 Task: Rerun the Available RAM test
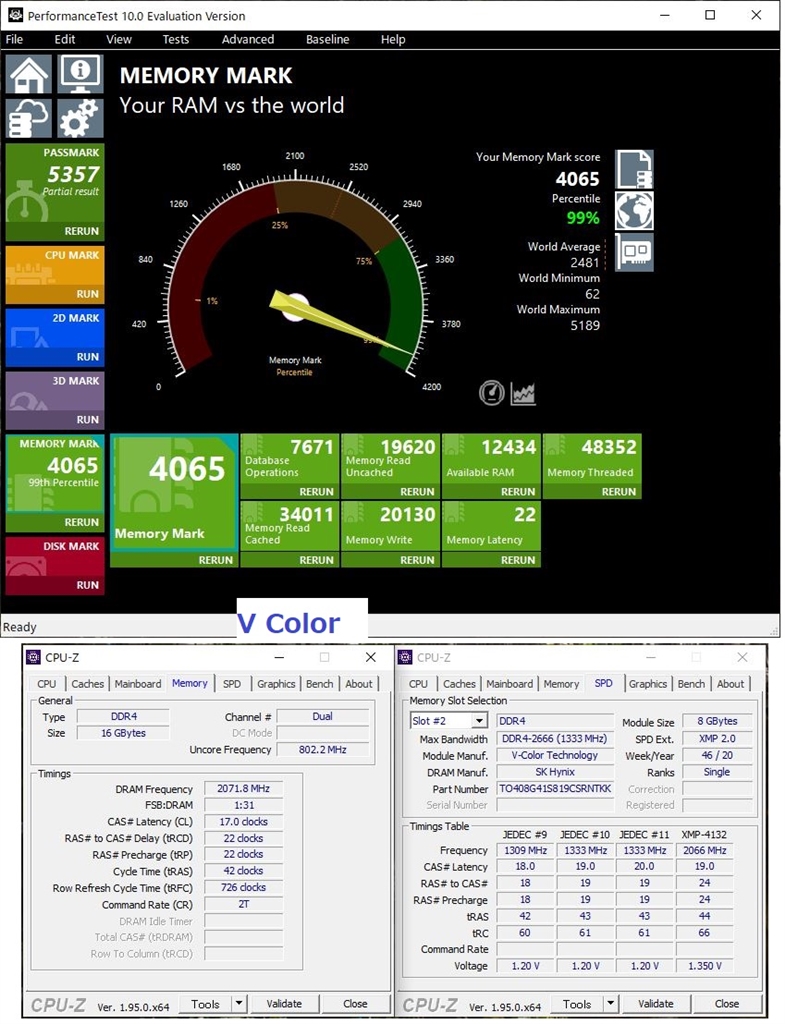tap(518, 492)
